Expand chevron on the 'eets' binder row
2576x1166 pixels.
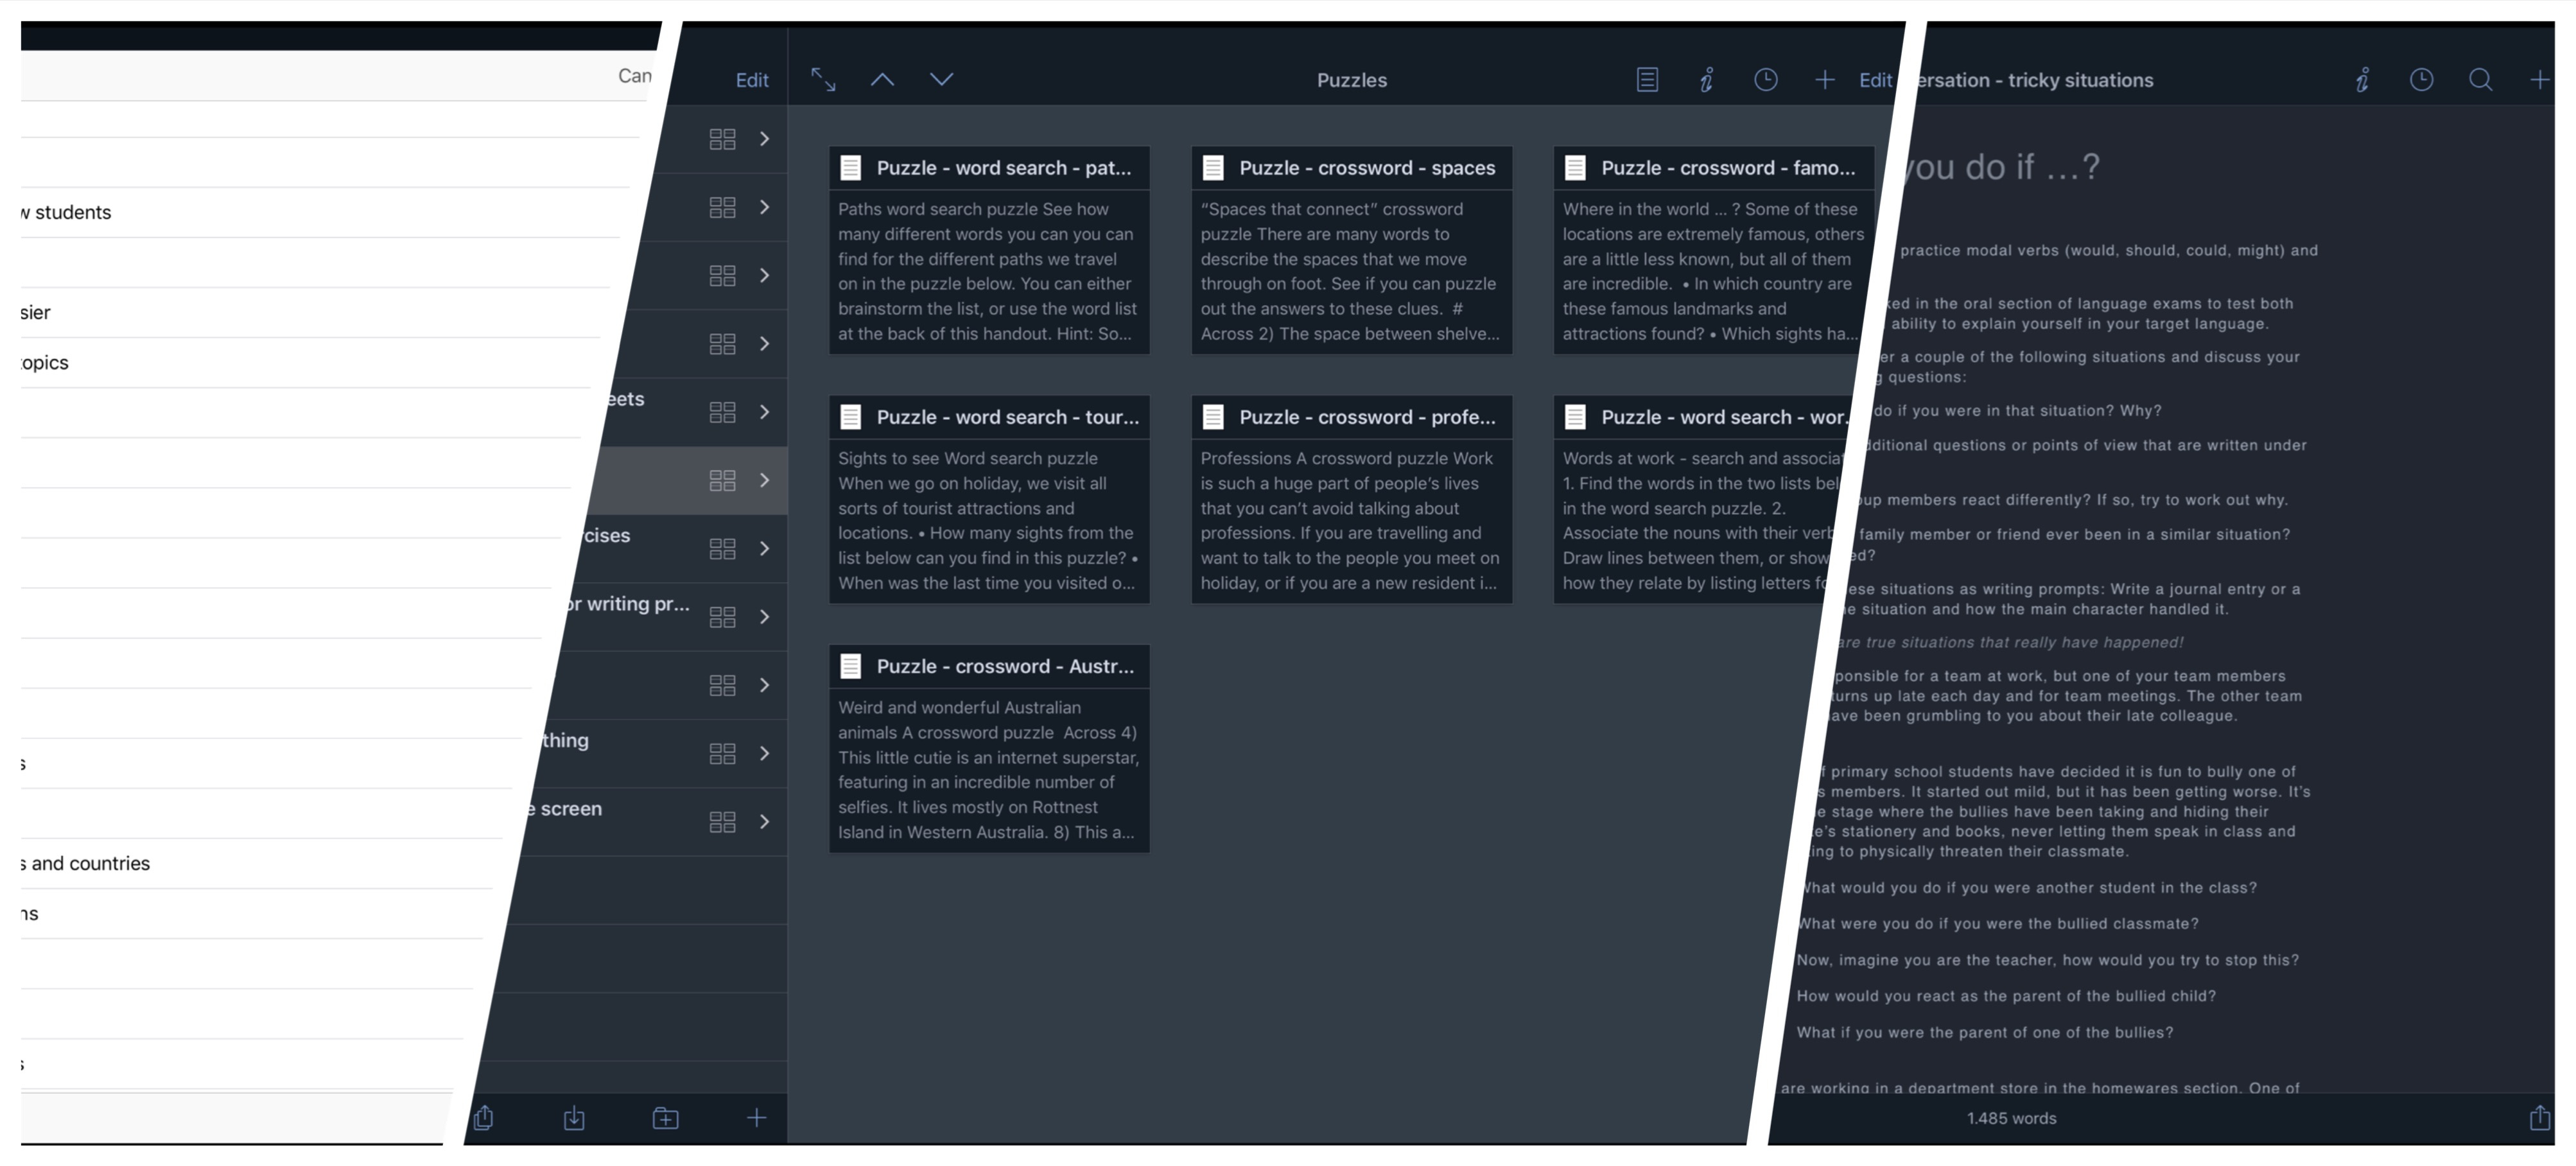point(765,412)
